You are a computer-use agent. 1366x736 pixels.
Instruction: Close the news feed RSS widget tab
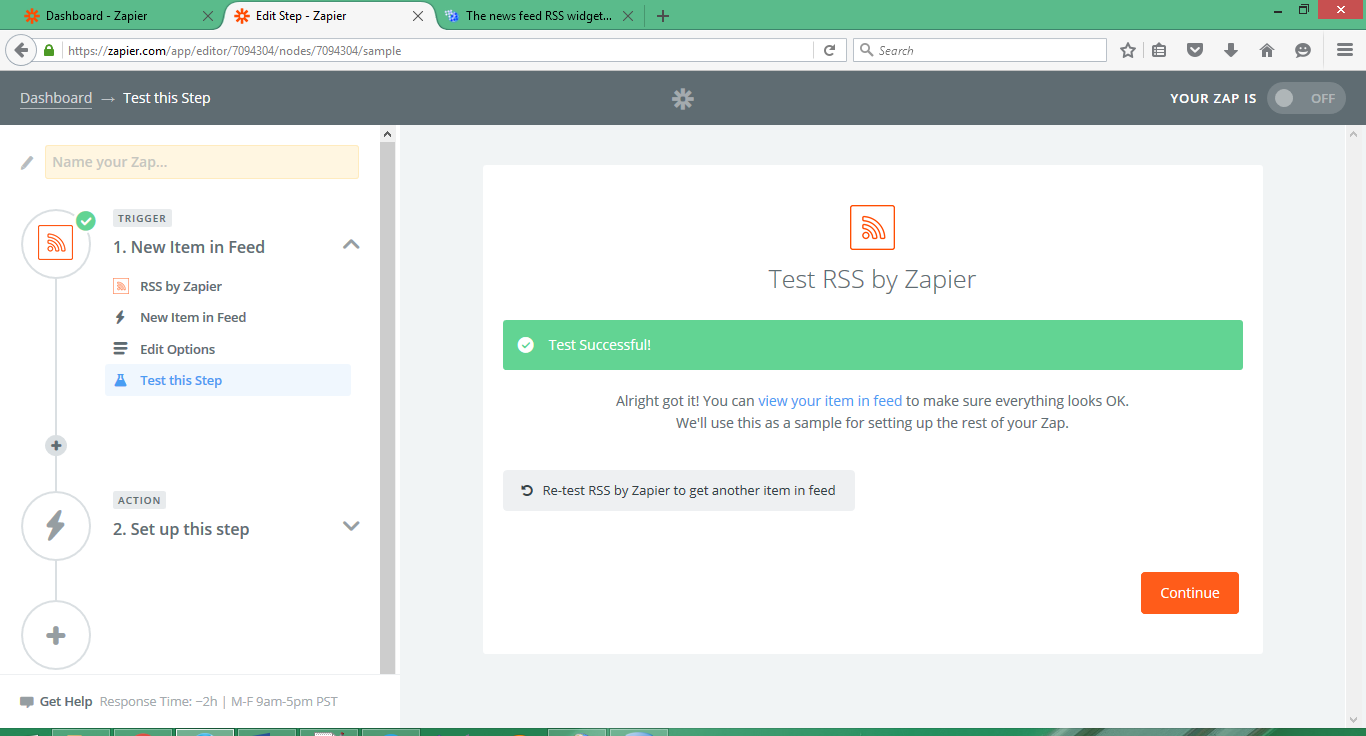click(x=628, y=16)
